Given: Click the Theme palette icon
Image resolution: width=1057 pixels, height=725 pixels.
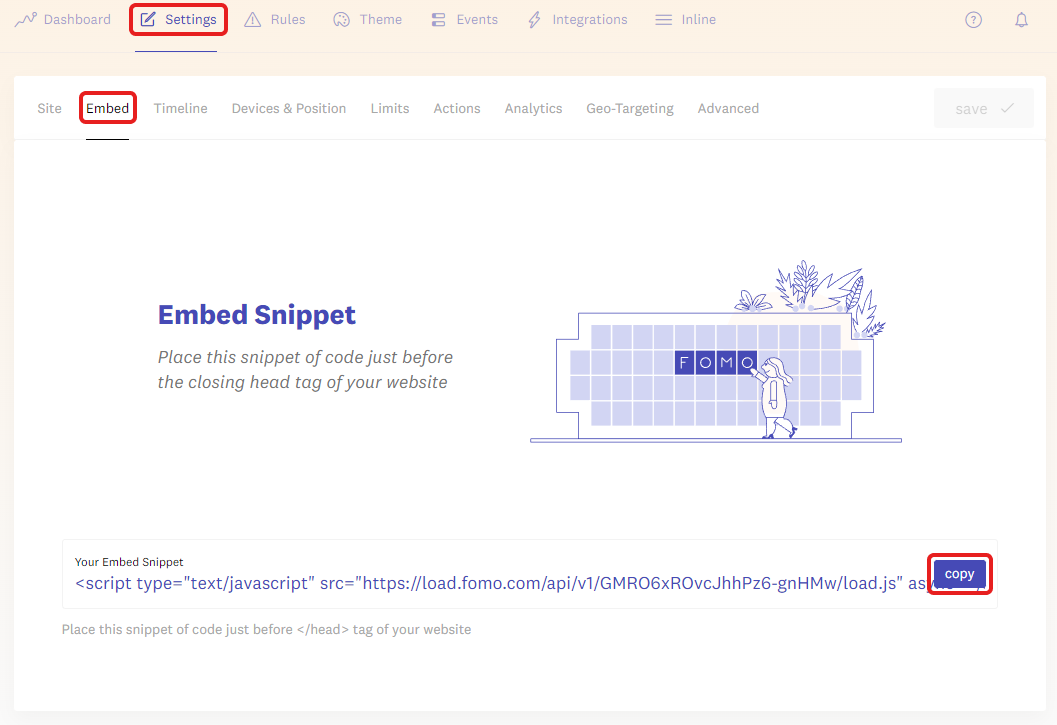Looking at the screenshot, I should 342,20.
